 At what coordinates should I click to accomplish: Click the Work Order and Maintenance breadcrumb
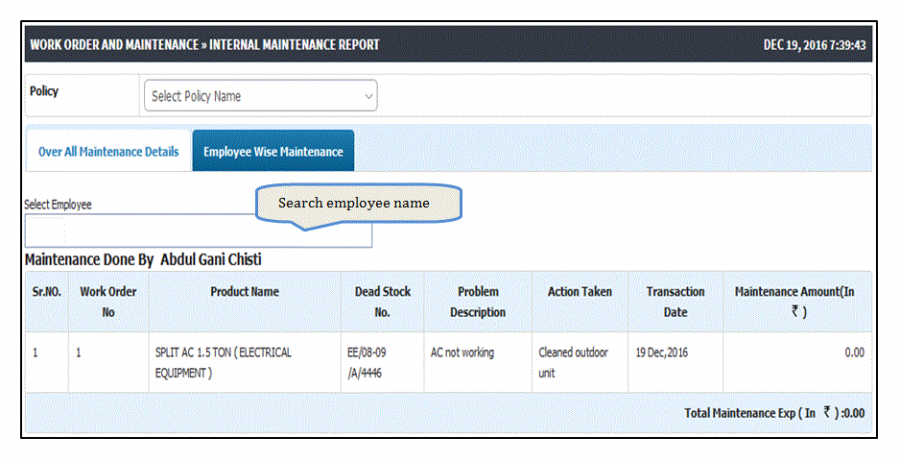(114, 45)
